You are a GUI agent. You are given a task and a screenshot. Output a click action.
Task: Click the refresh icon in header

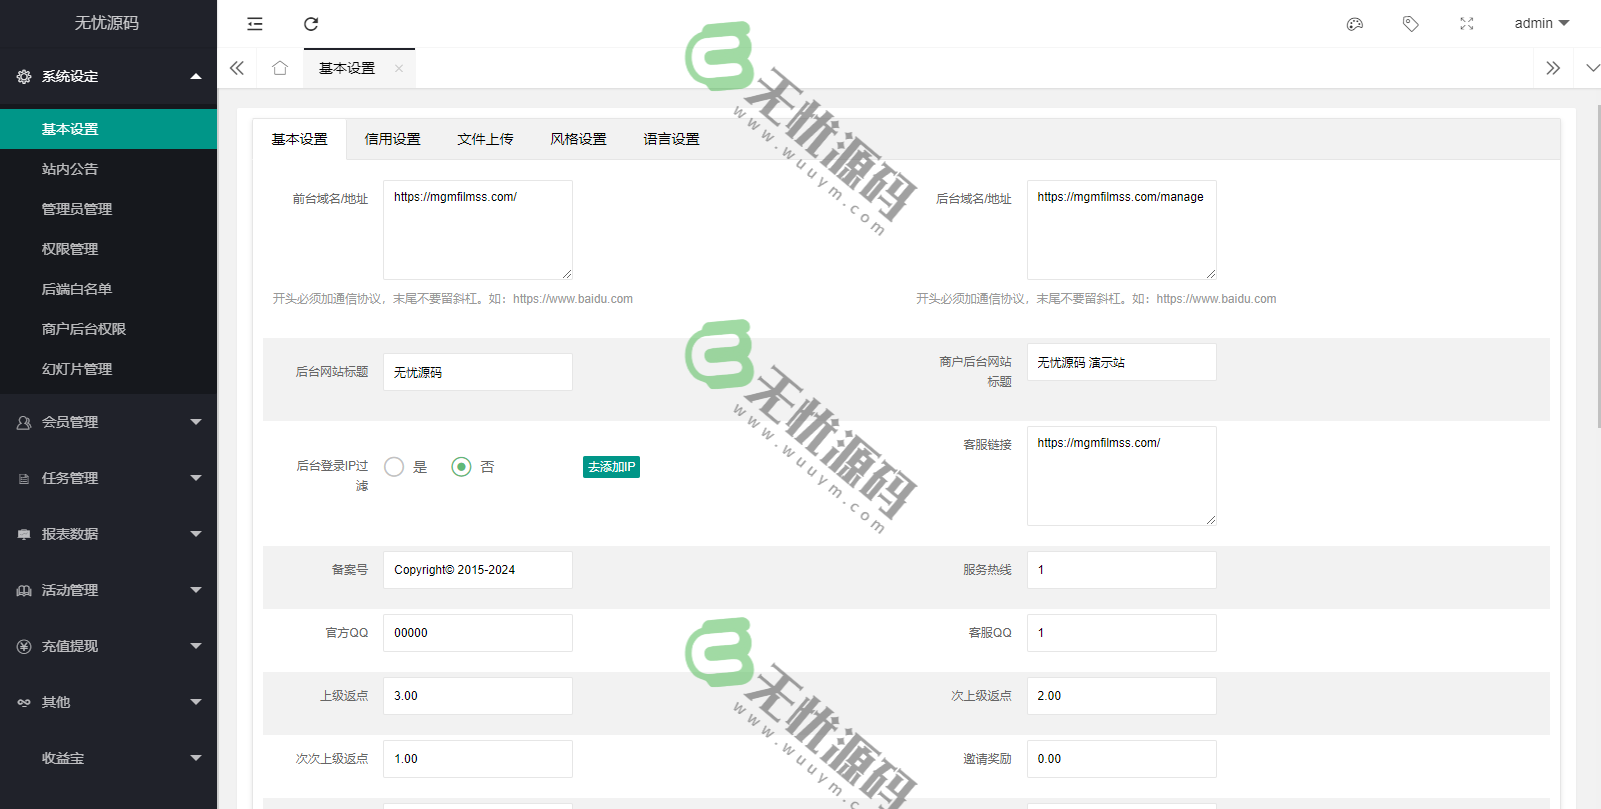(x=311, y=24)
